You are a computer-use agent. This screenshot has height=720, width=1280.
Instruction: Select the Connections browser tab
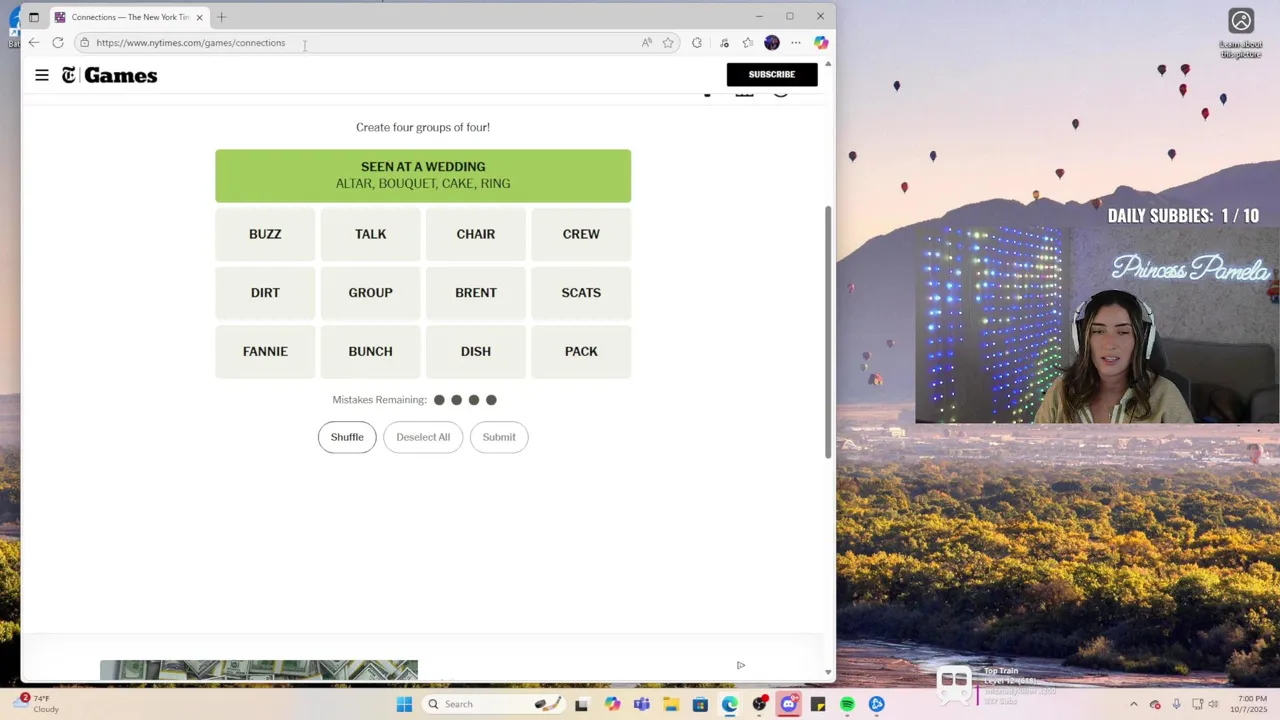130,17
